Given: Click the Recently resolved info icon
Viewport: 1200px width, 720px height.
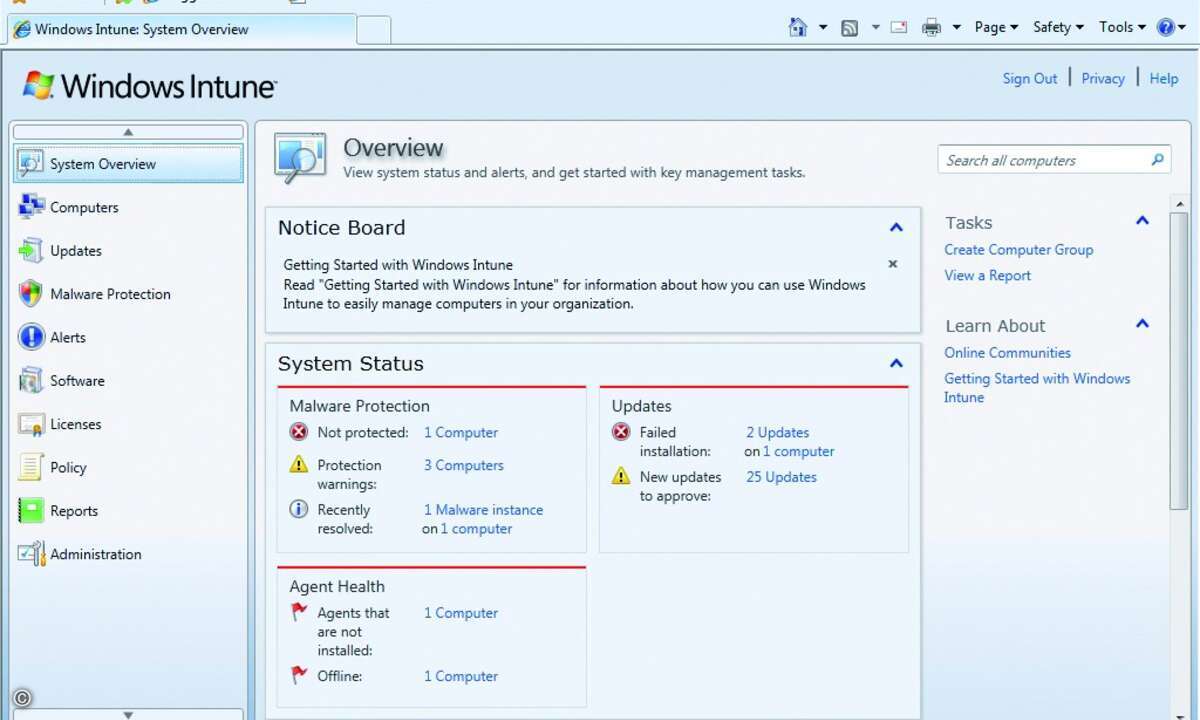Looking at the screenshot, I should [299, 509].
